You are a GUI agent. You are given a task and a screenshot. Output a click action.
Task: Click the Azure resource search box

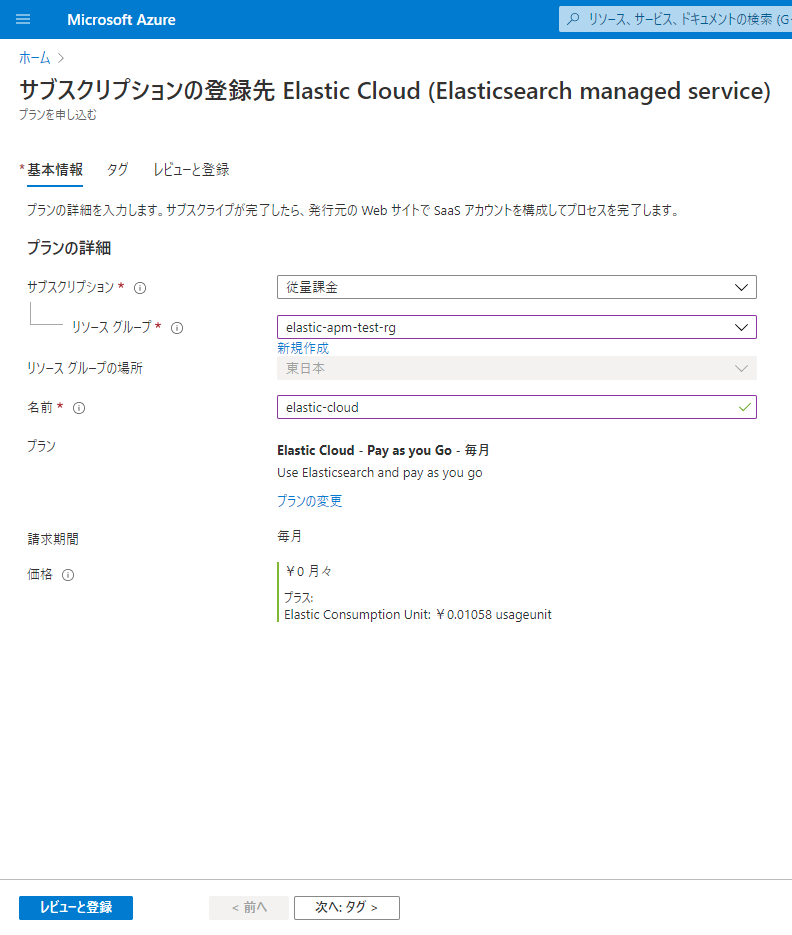tap(675, 19)
